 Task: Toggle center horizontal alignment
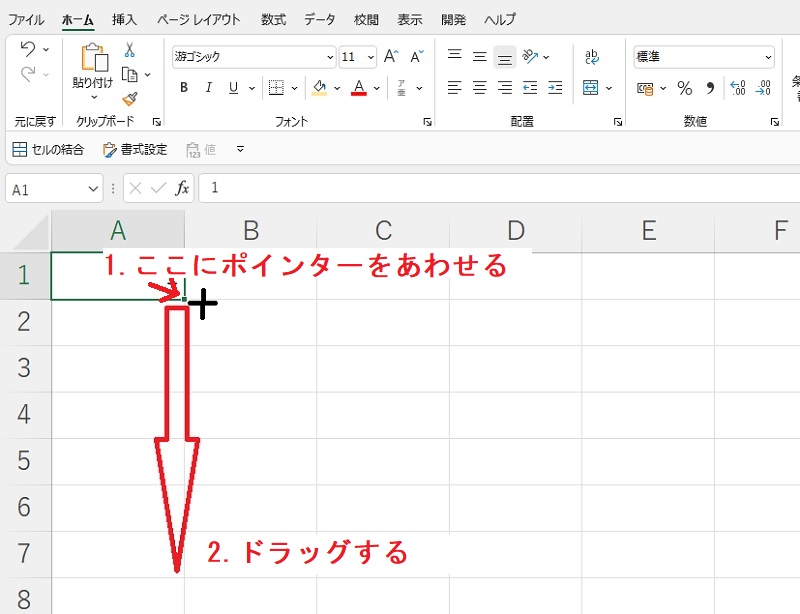pyautogui.click(x=480, y=88)
